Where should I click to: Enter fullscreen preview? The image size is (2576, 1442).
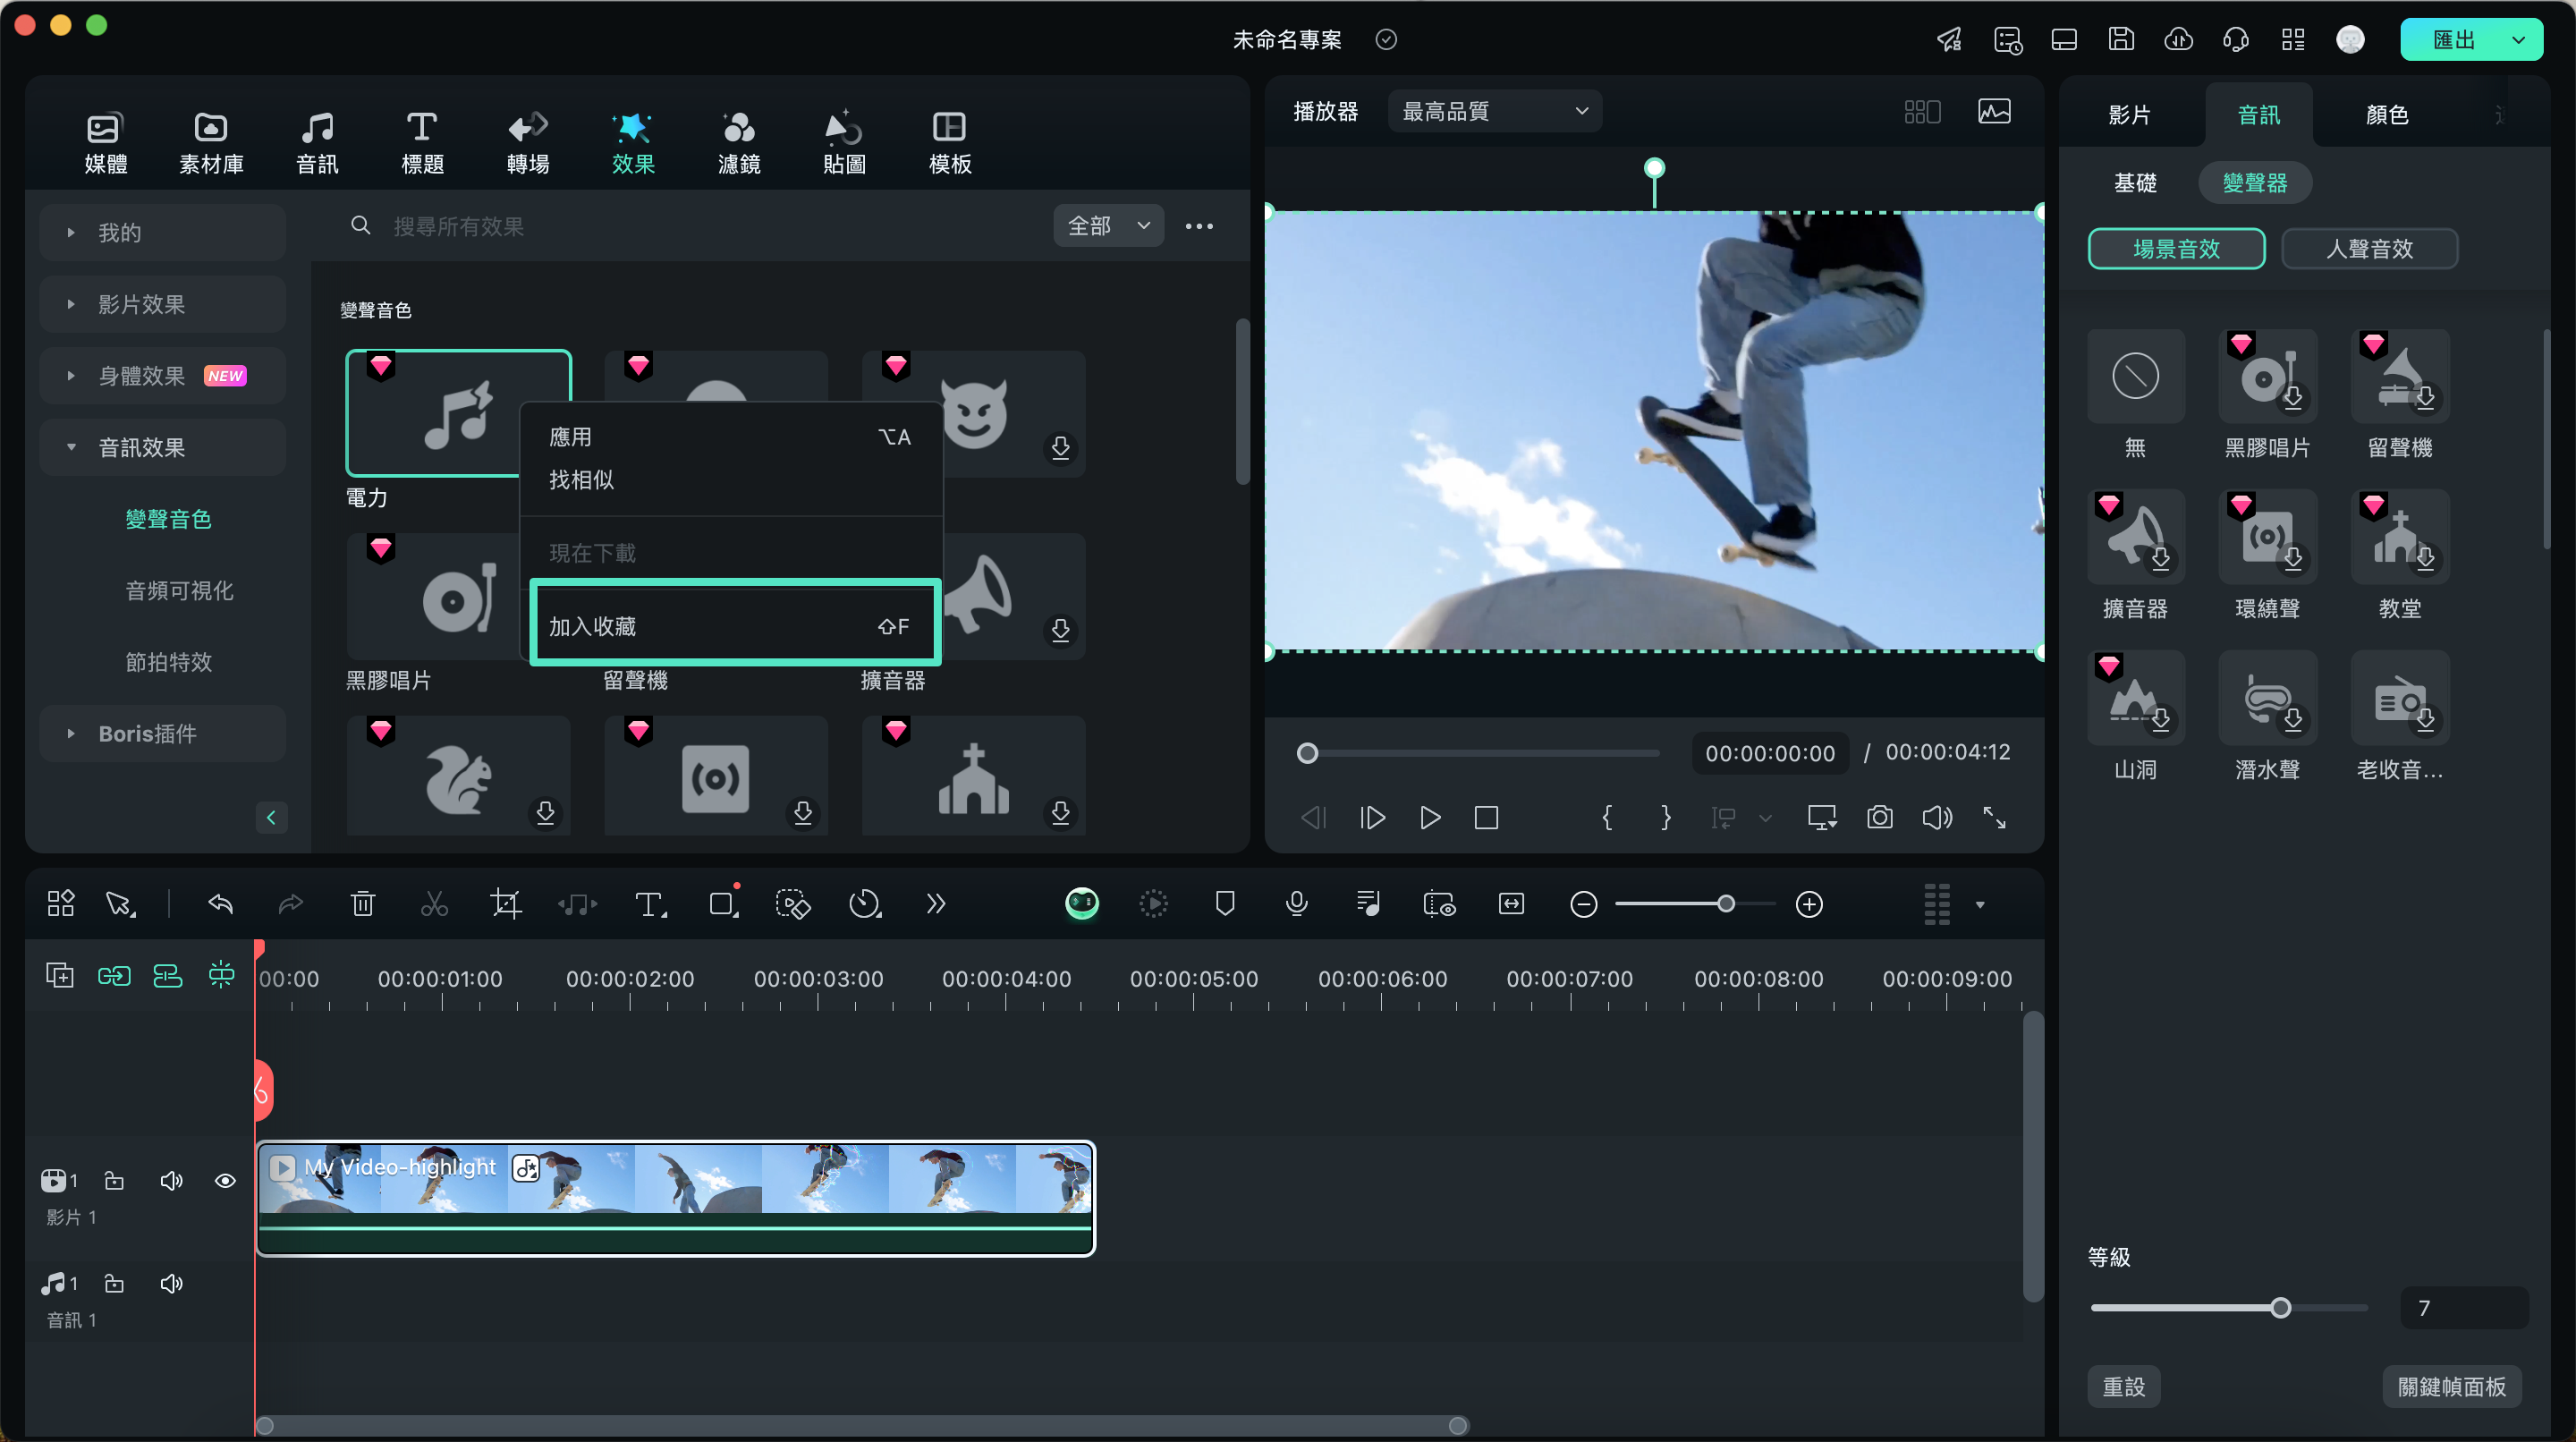point(1994,818)
